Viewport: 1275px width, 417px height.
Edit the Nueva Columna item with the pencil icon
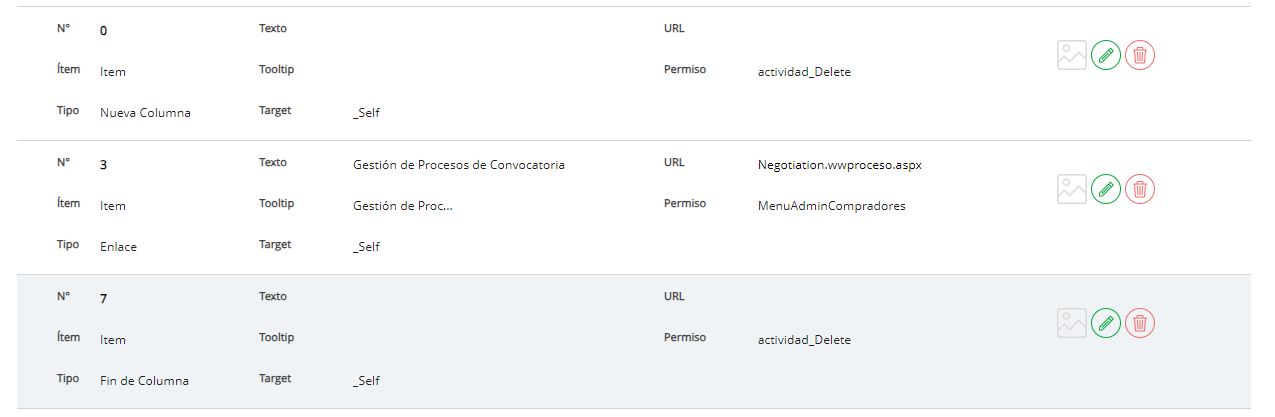[x=1105, y=55]
